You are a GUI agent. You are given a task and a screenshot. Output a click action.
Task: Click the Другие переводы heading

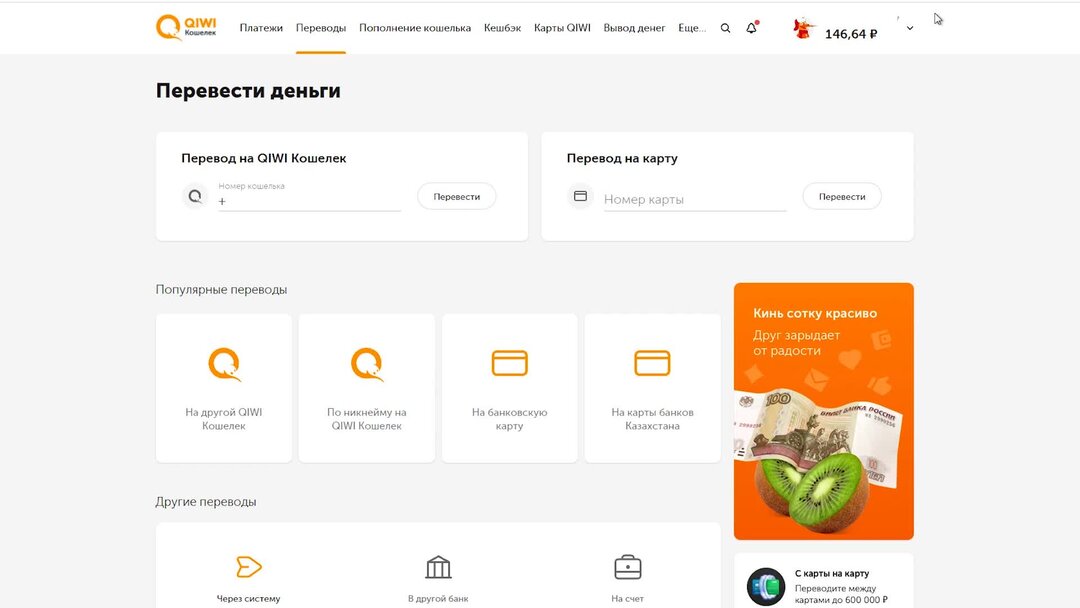(206, 502)
